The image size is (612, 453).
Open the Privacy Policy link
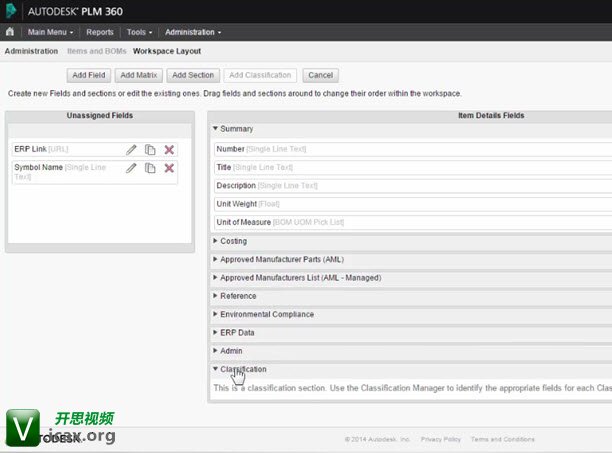441,439
